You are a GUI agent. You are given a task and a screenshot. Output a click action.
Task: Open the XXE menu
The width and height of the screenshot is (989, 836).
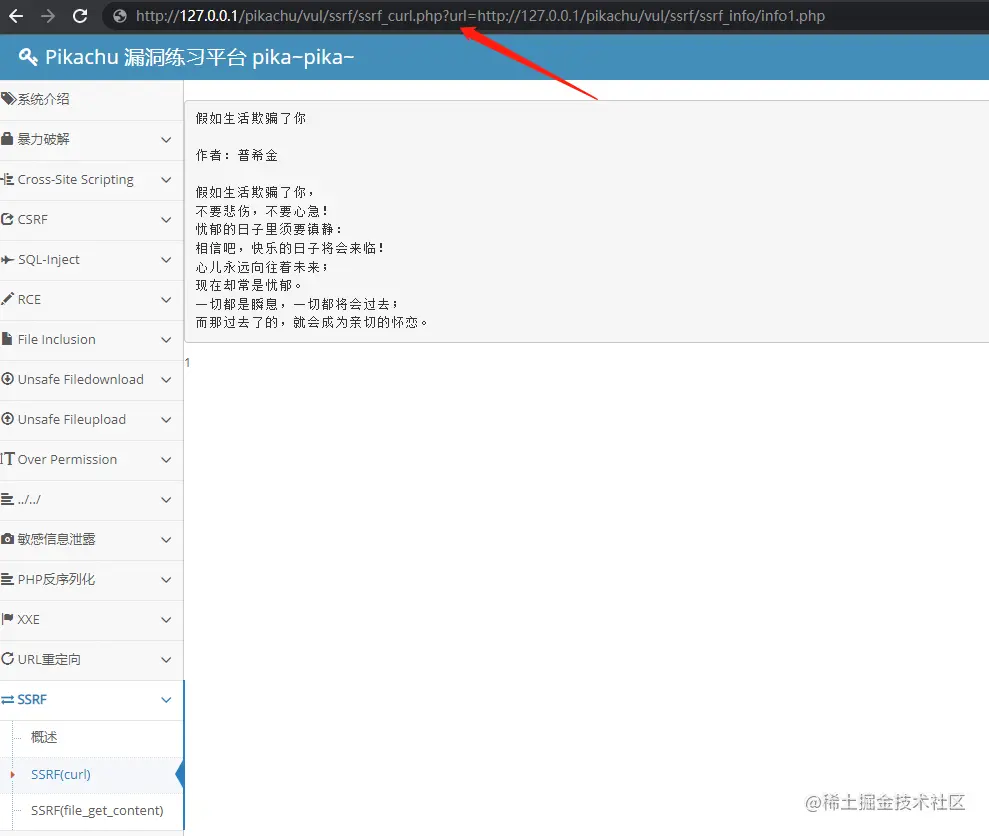(28, 620)
